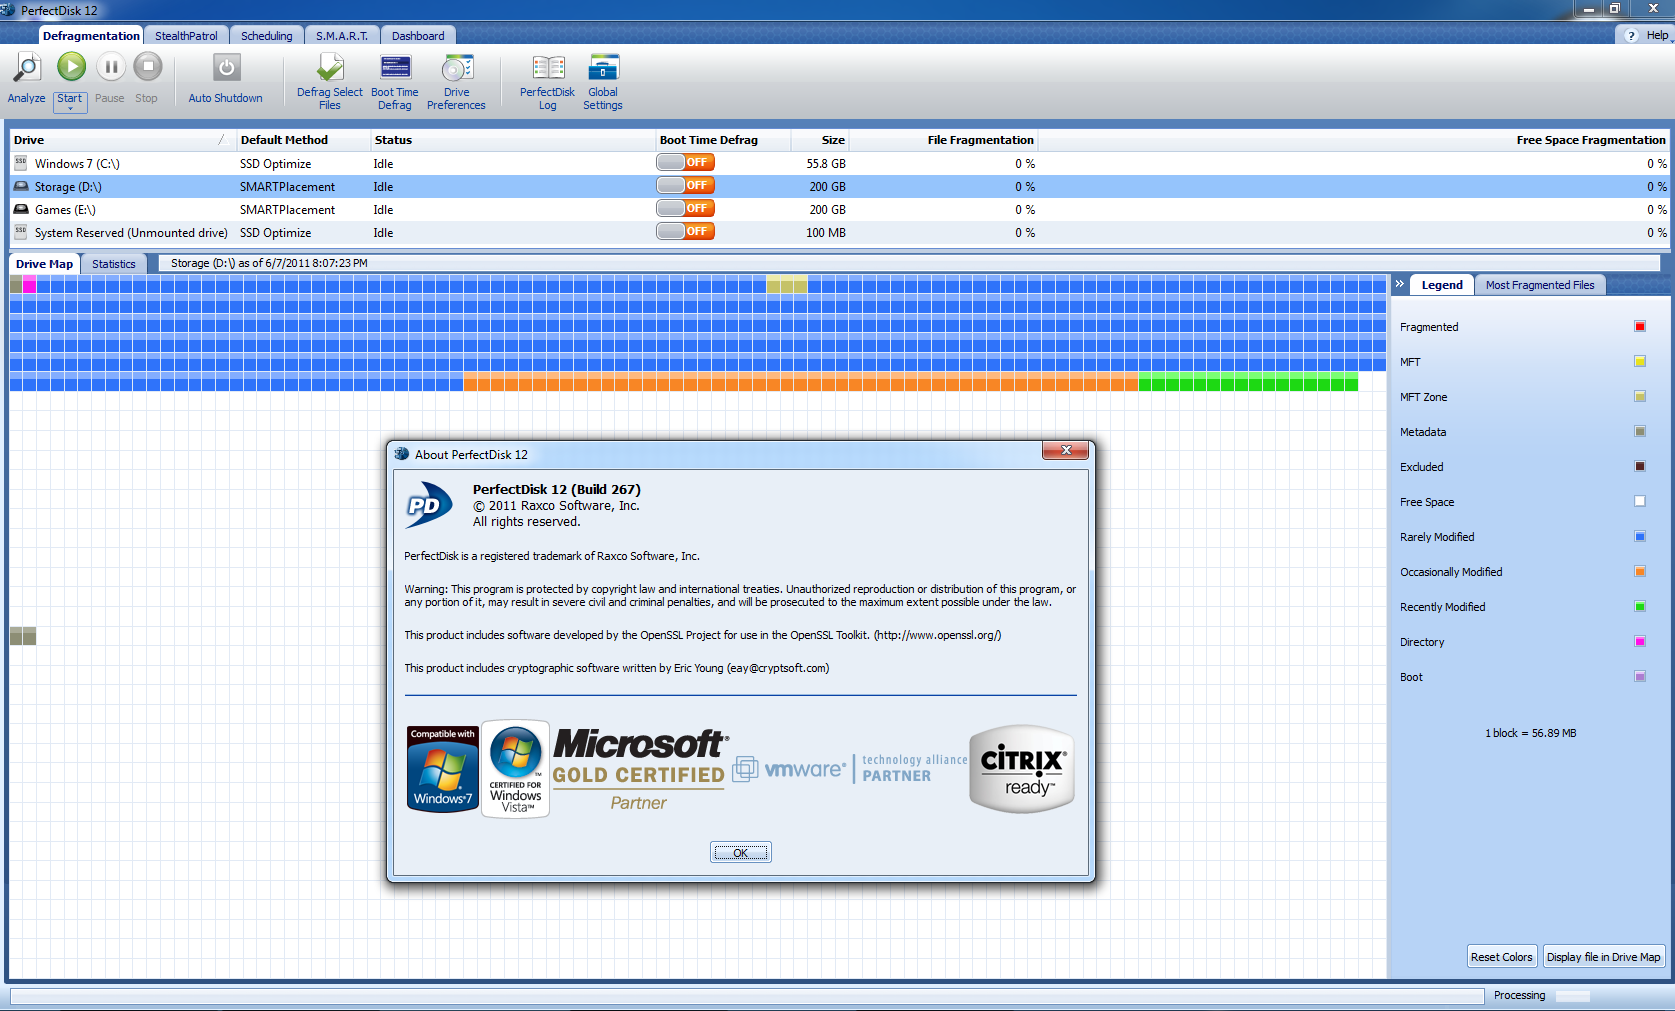Enable Boot Time Defrag for Storage (D:\)
The height and width of the screenshot is (1011, 1675).
click(x=685, y=186)
